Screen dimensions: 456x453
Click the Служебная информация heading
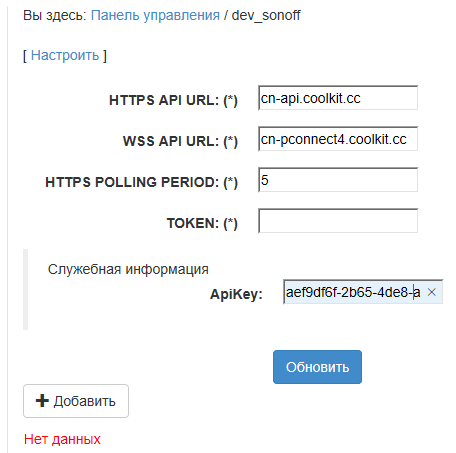[x=128, y=269]
